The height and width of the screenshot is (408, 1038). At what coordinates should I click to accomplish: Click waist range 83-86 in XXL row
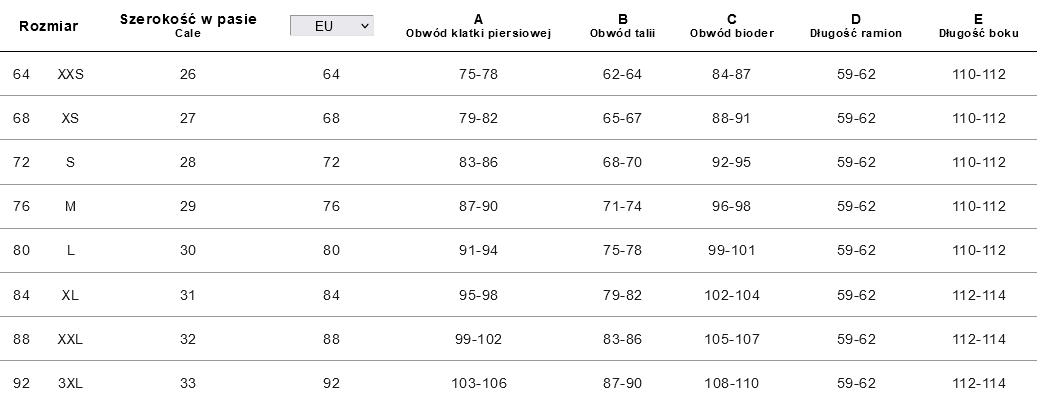(622, 339)
